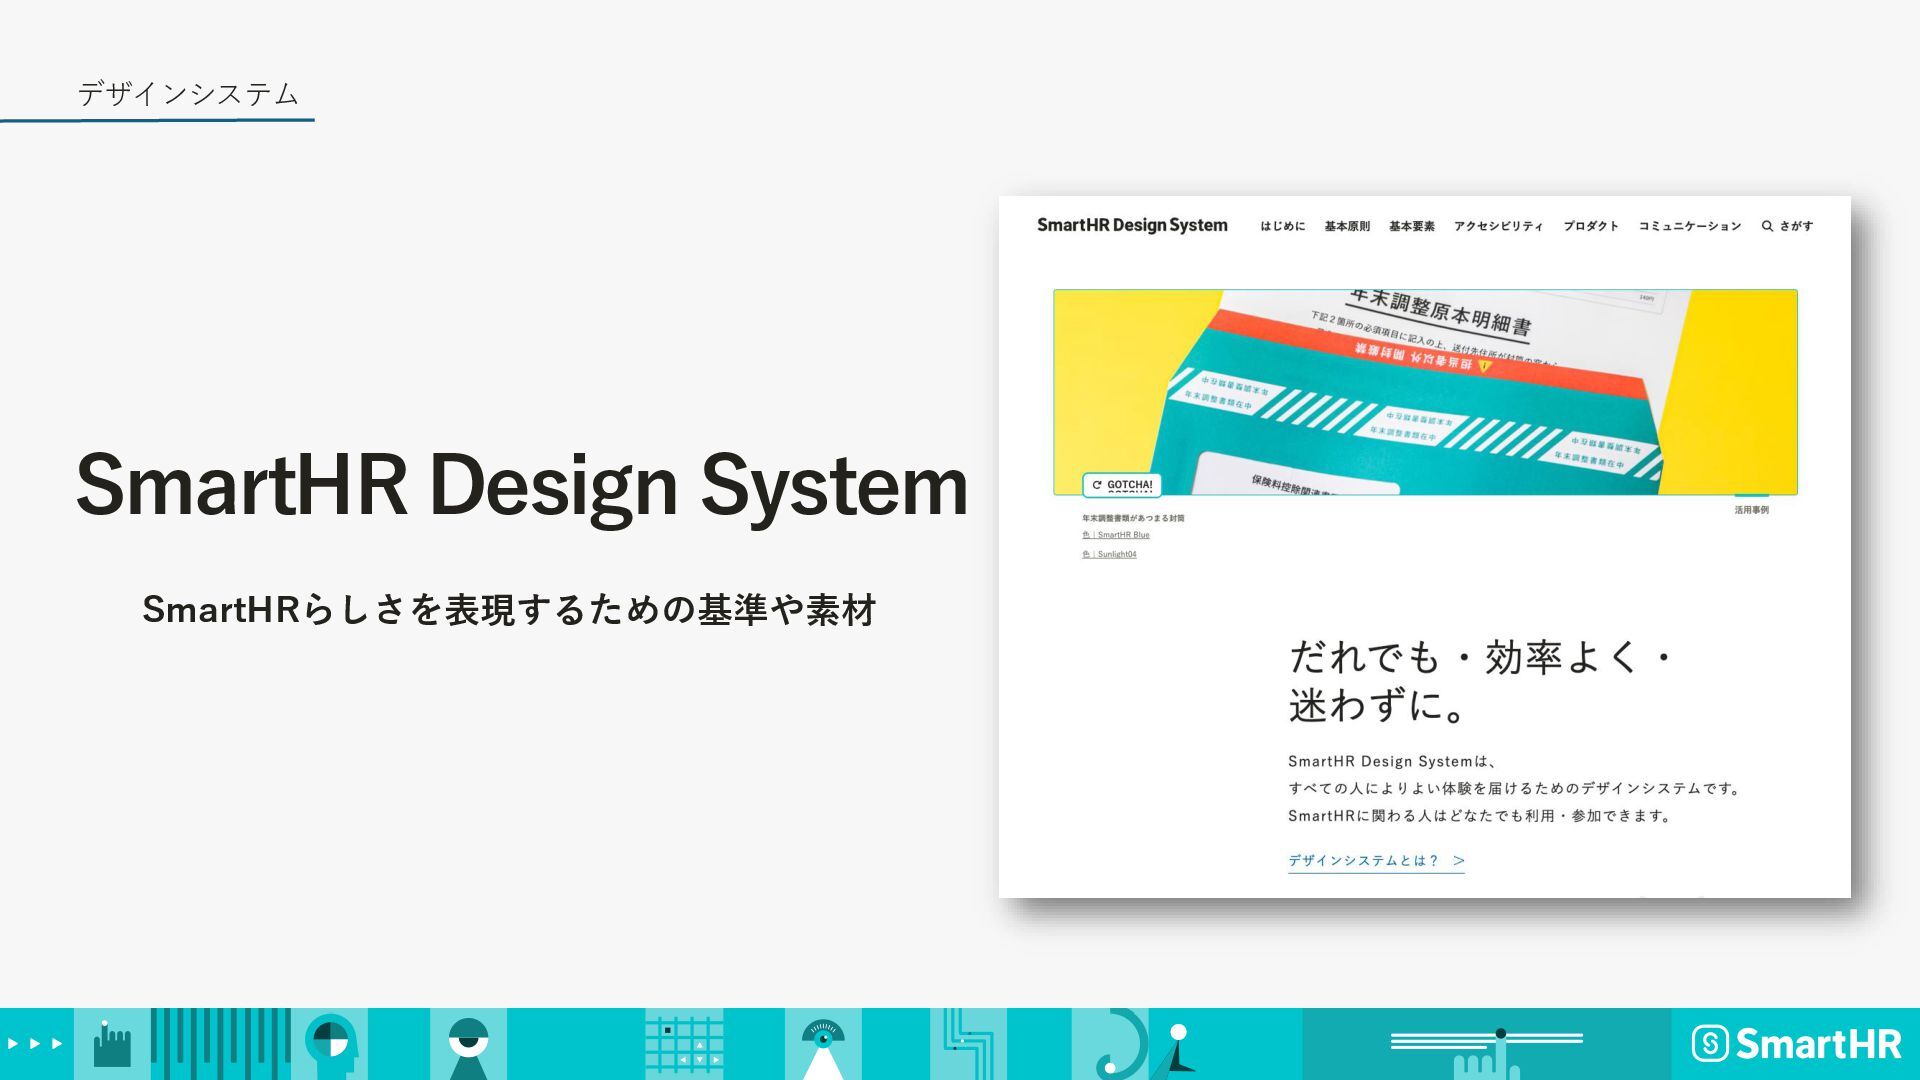Click the head profile illustration in the footer

coord(331,1043)
